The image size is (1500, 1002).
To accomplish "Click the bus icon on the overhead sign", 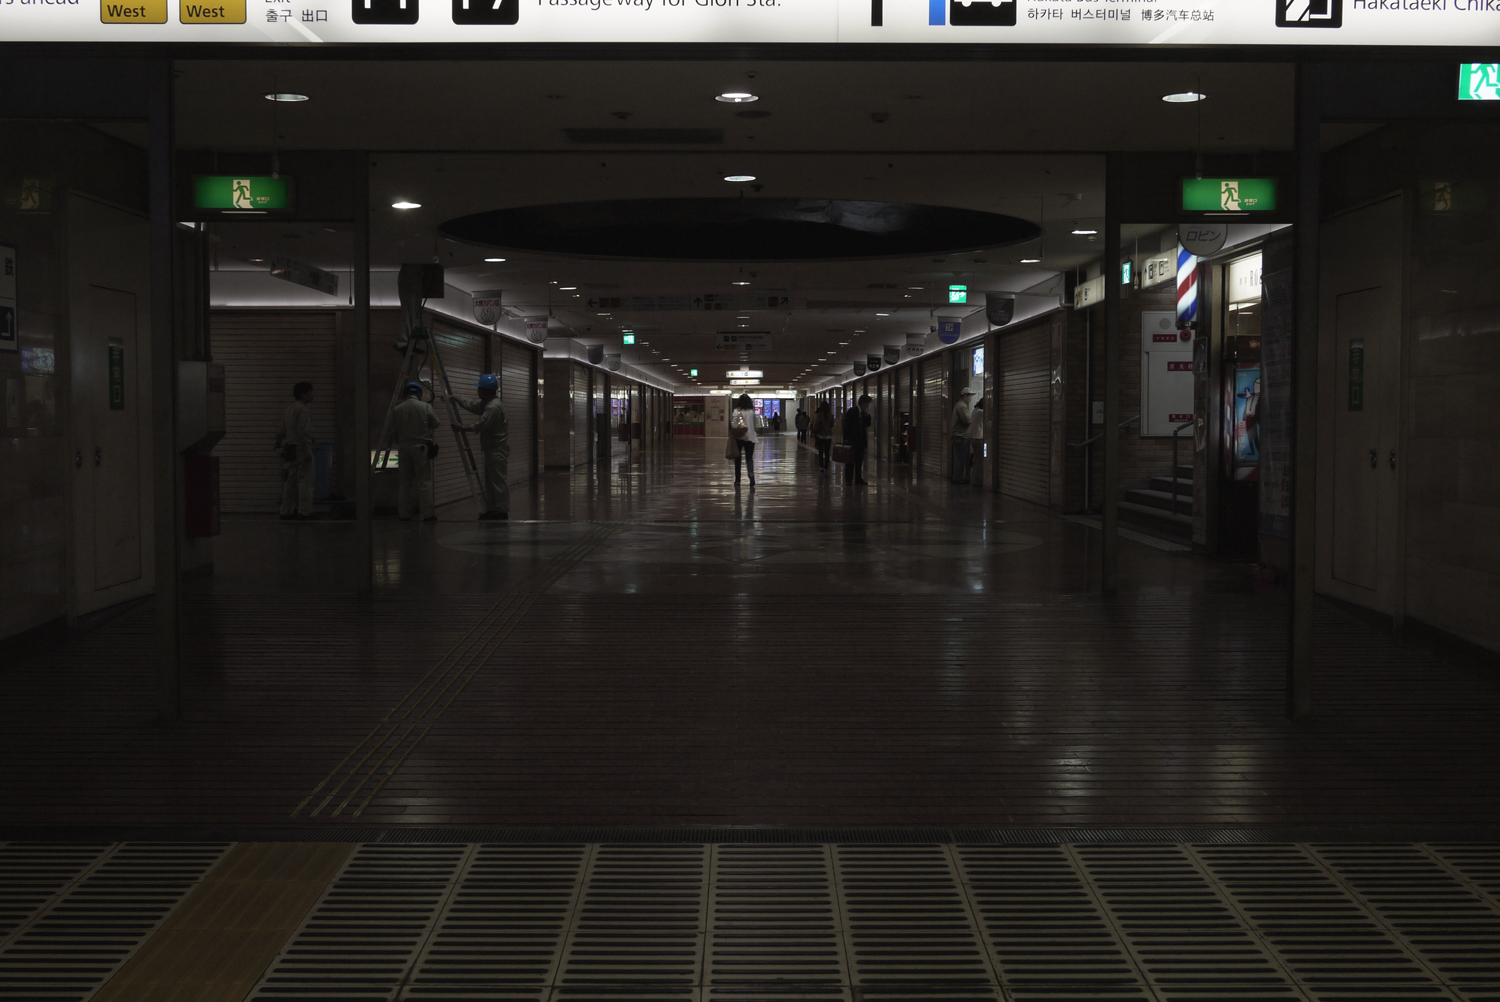I will click(x=982, y=11).
